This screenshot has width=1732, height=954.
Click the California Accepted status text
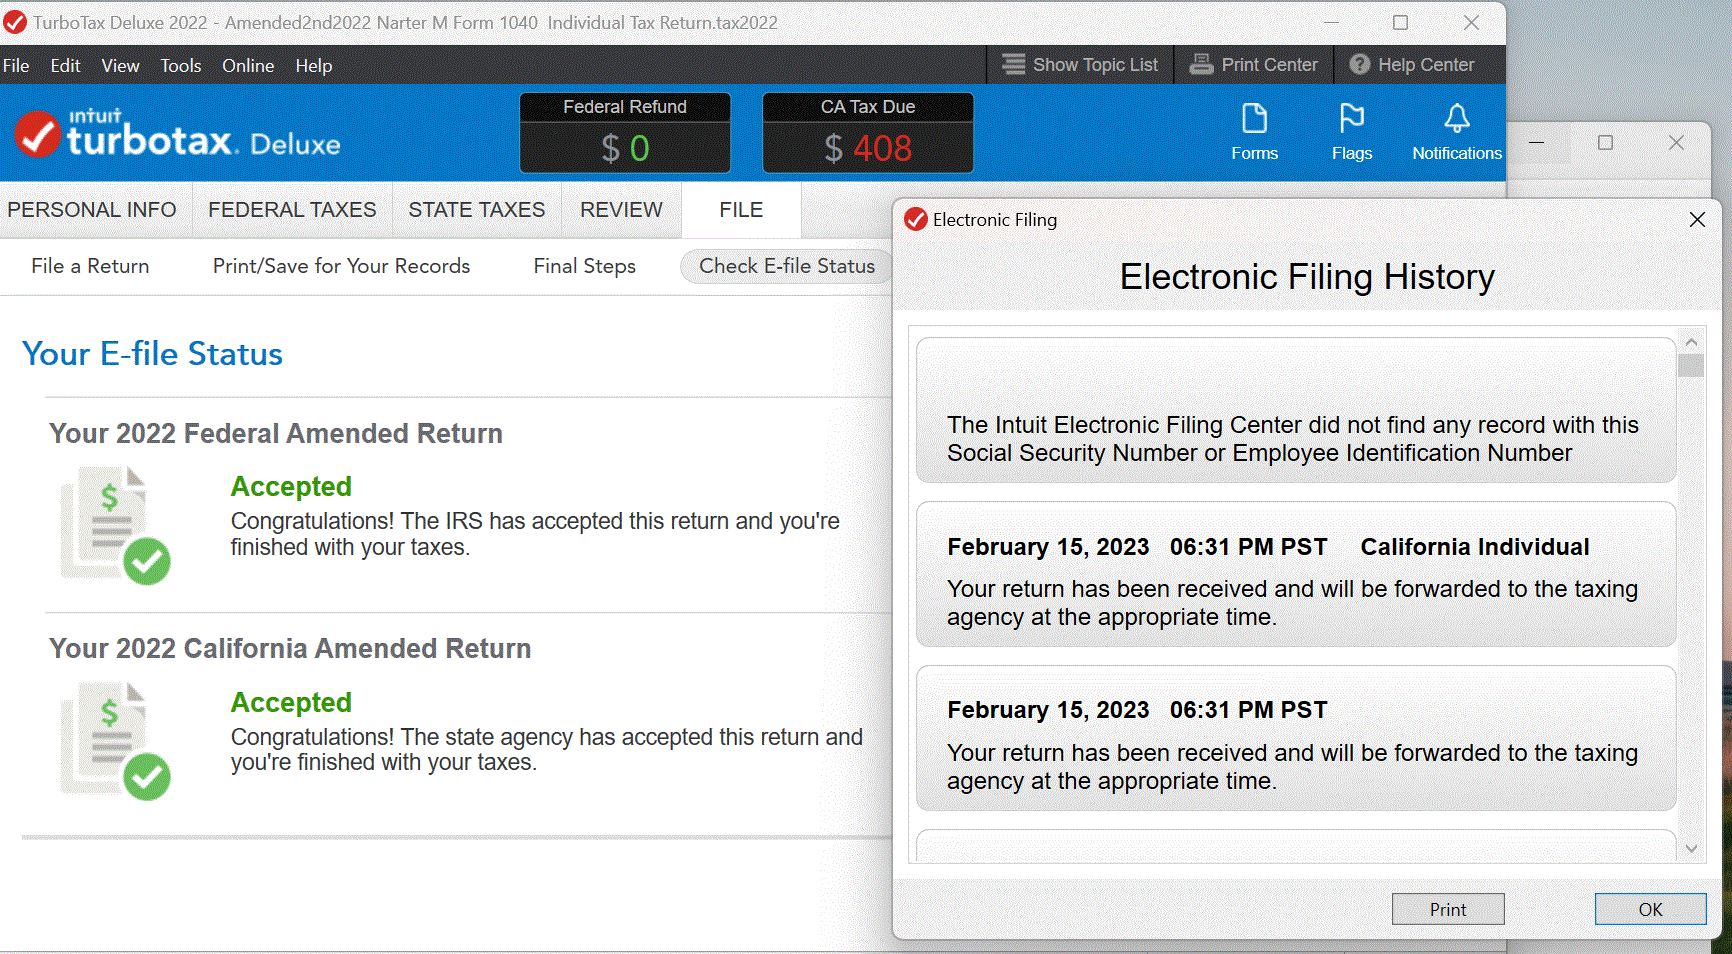click(x=291, y=703)
